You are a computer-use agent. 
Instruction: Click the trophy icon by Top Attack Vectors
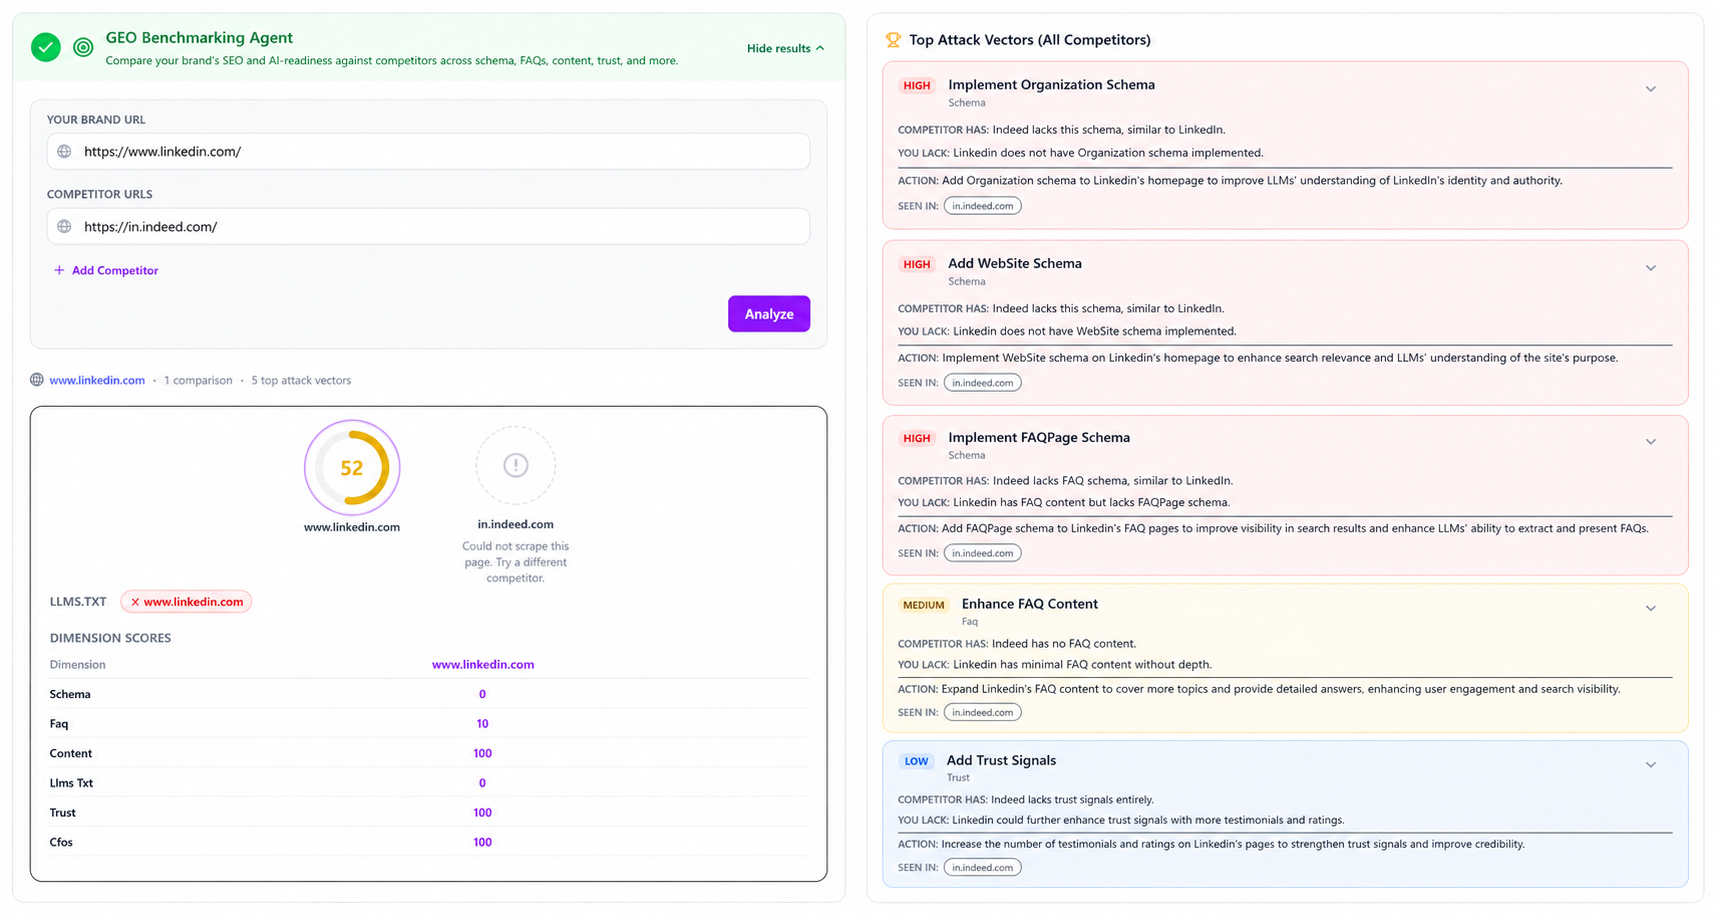(893, 40)
